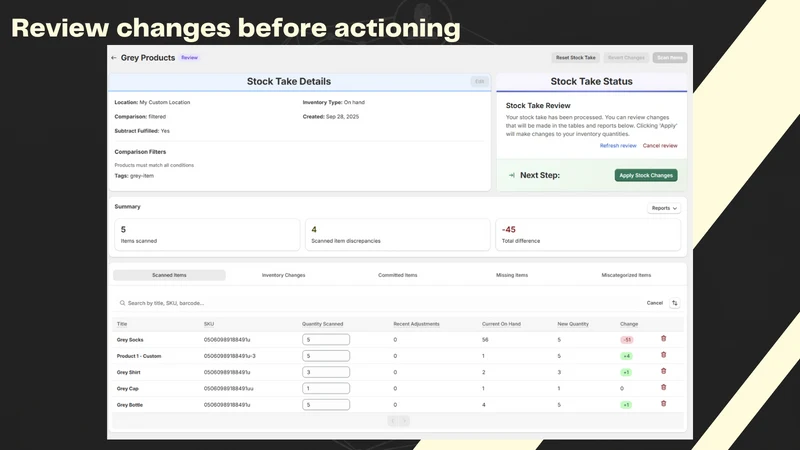Click the Quantity Scanned column header
800x450 pixels.
pos(322,324)
